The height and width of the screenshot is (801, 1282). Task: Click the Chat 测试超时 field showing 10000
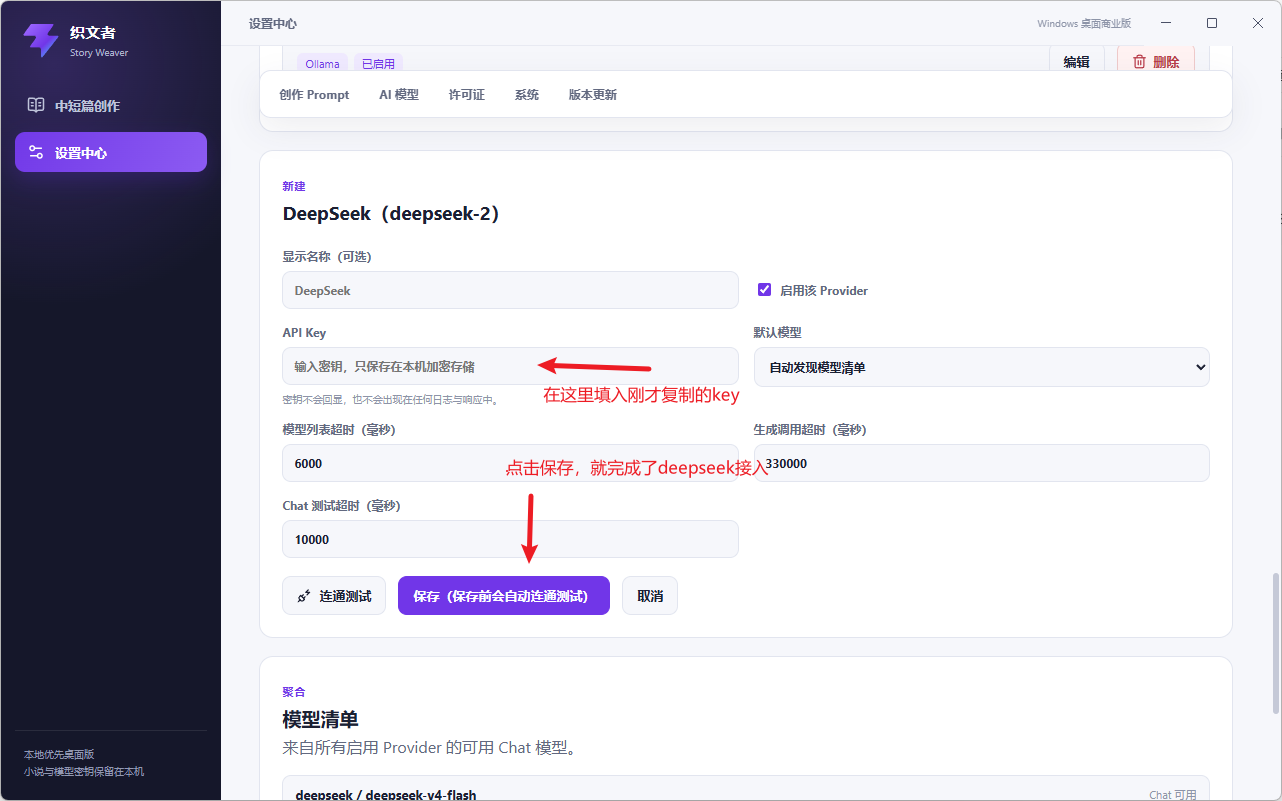click(511, 539)
